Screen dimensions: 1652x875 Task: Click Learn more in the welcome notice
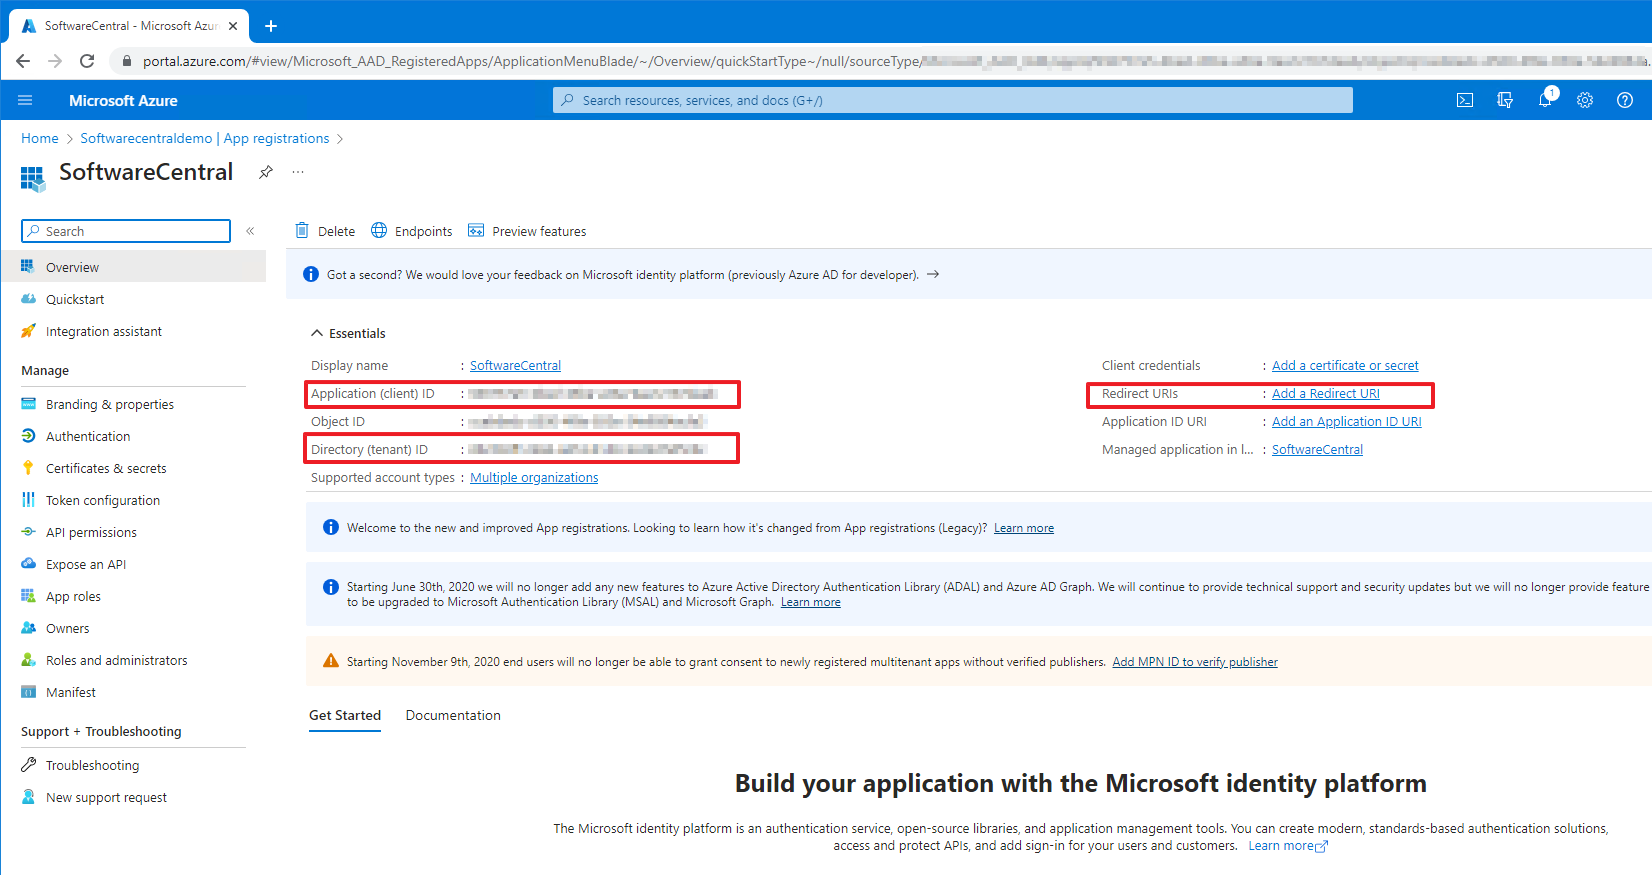pyautogui.click(x=1024, y=528)
